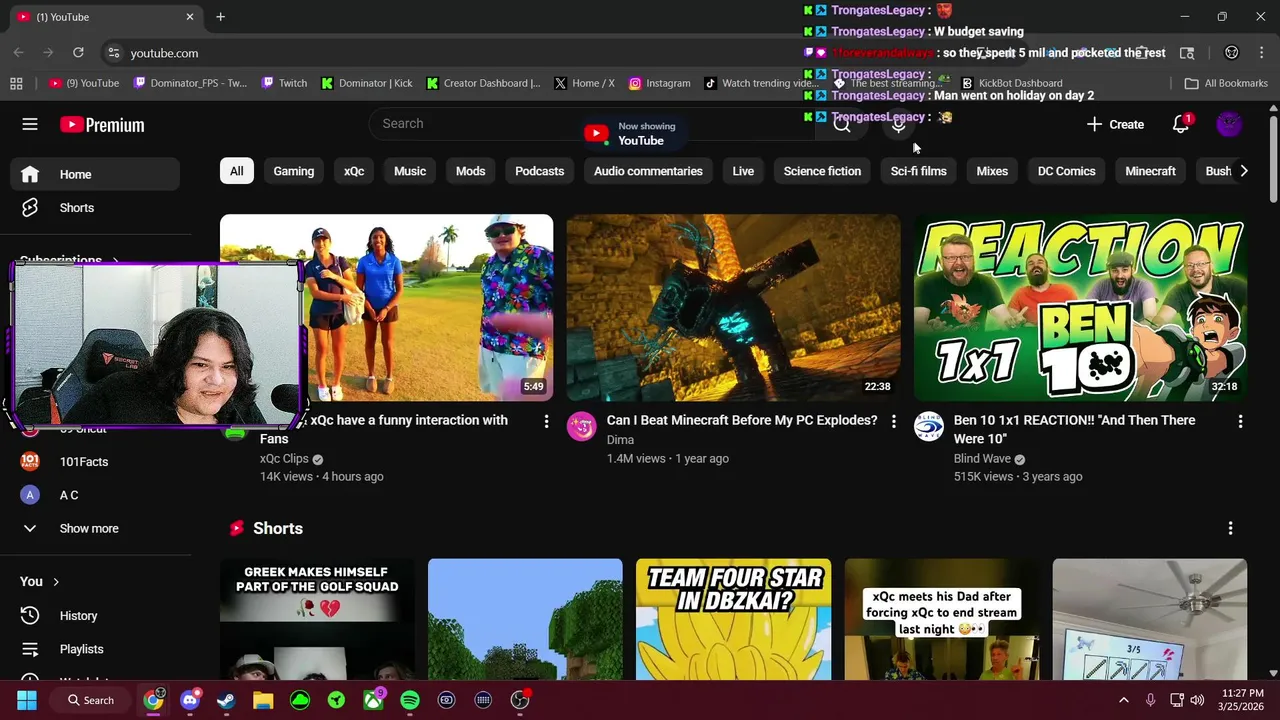Select the Science fiction chip
The width and height of the screenshot is (1280, 720).
click(x=822, y=171)
